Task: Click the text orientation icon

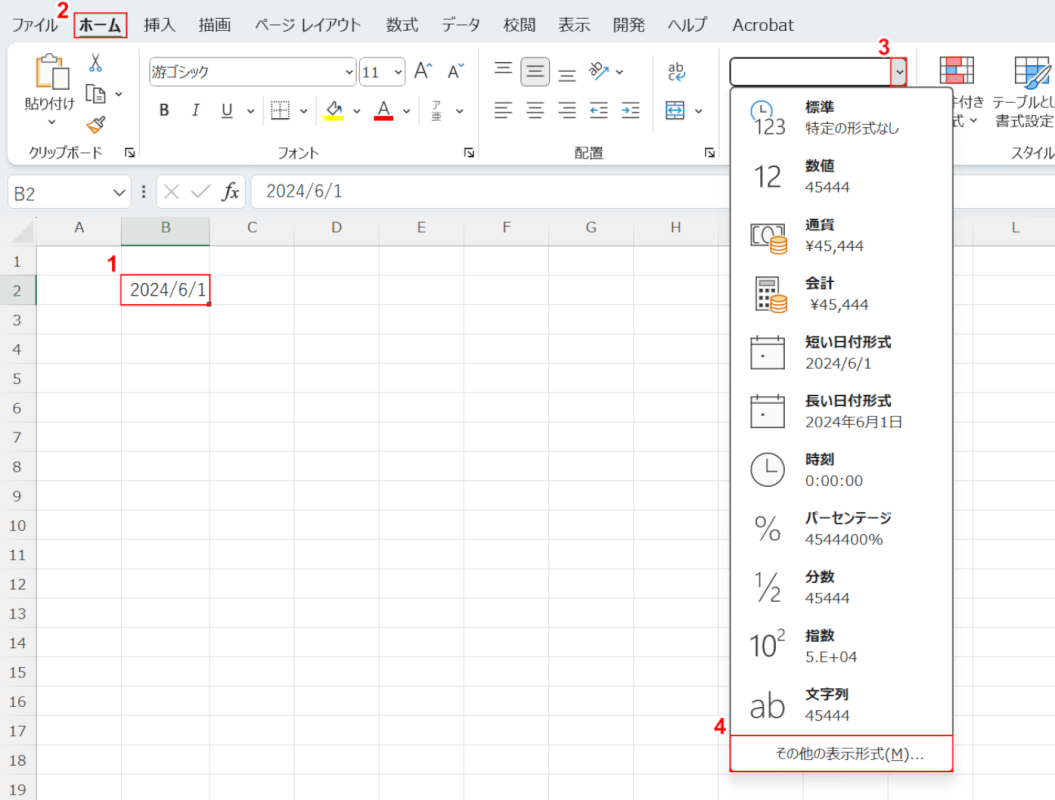Action: (598, 71)
